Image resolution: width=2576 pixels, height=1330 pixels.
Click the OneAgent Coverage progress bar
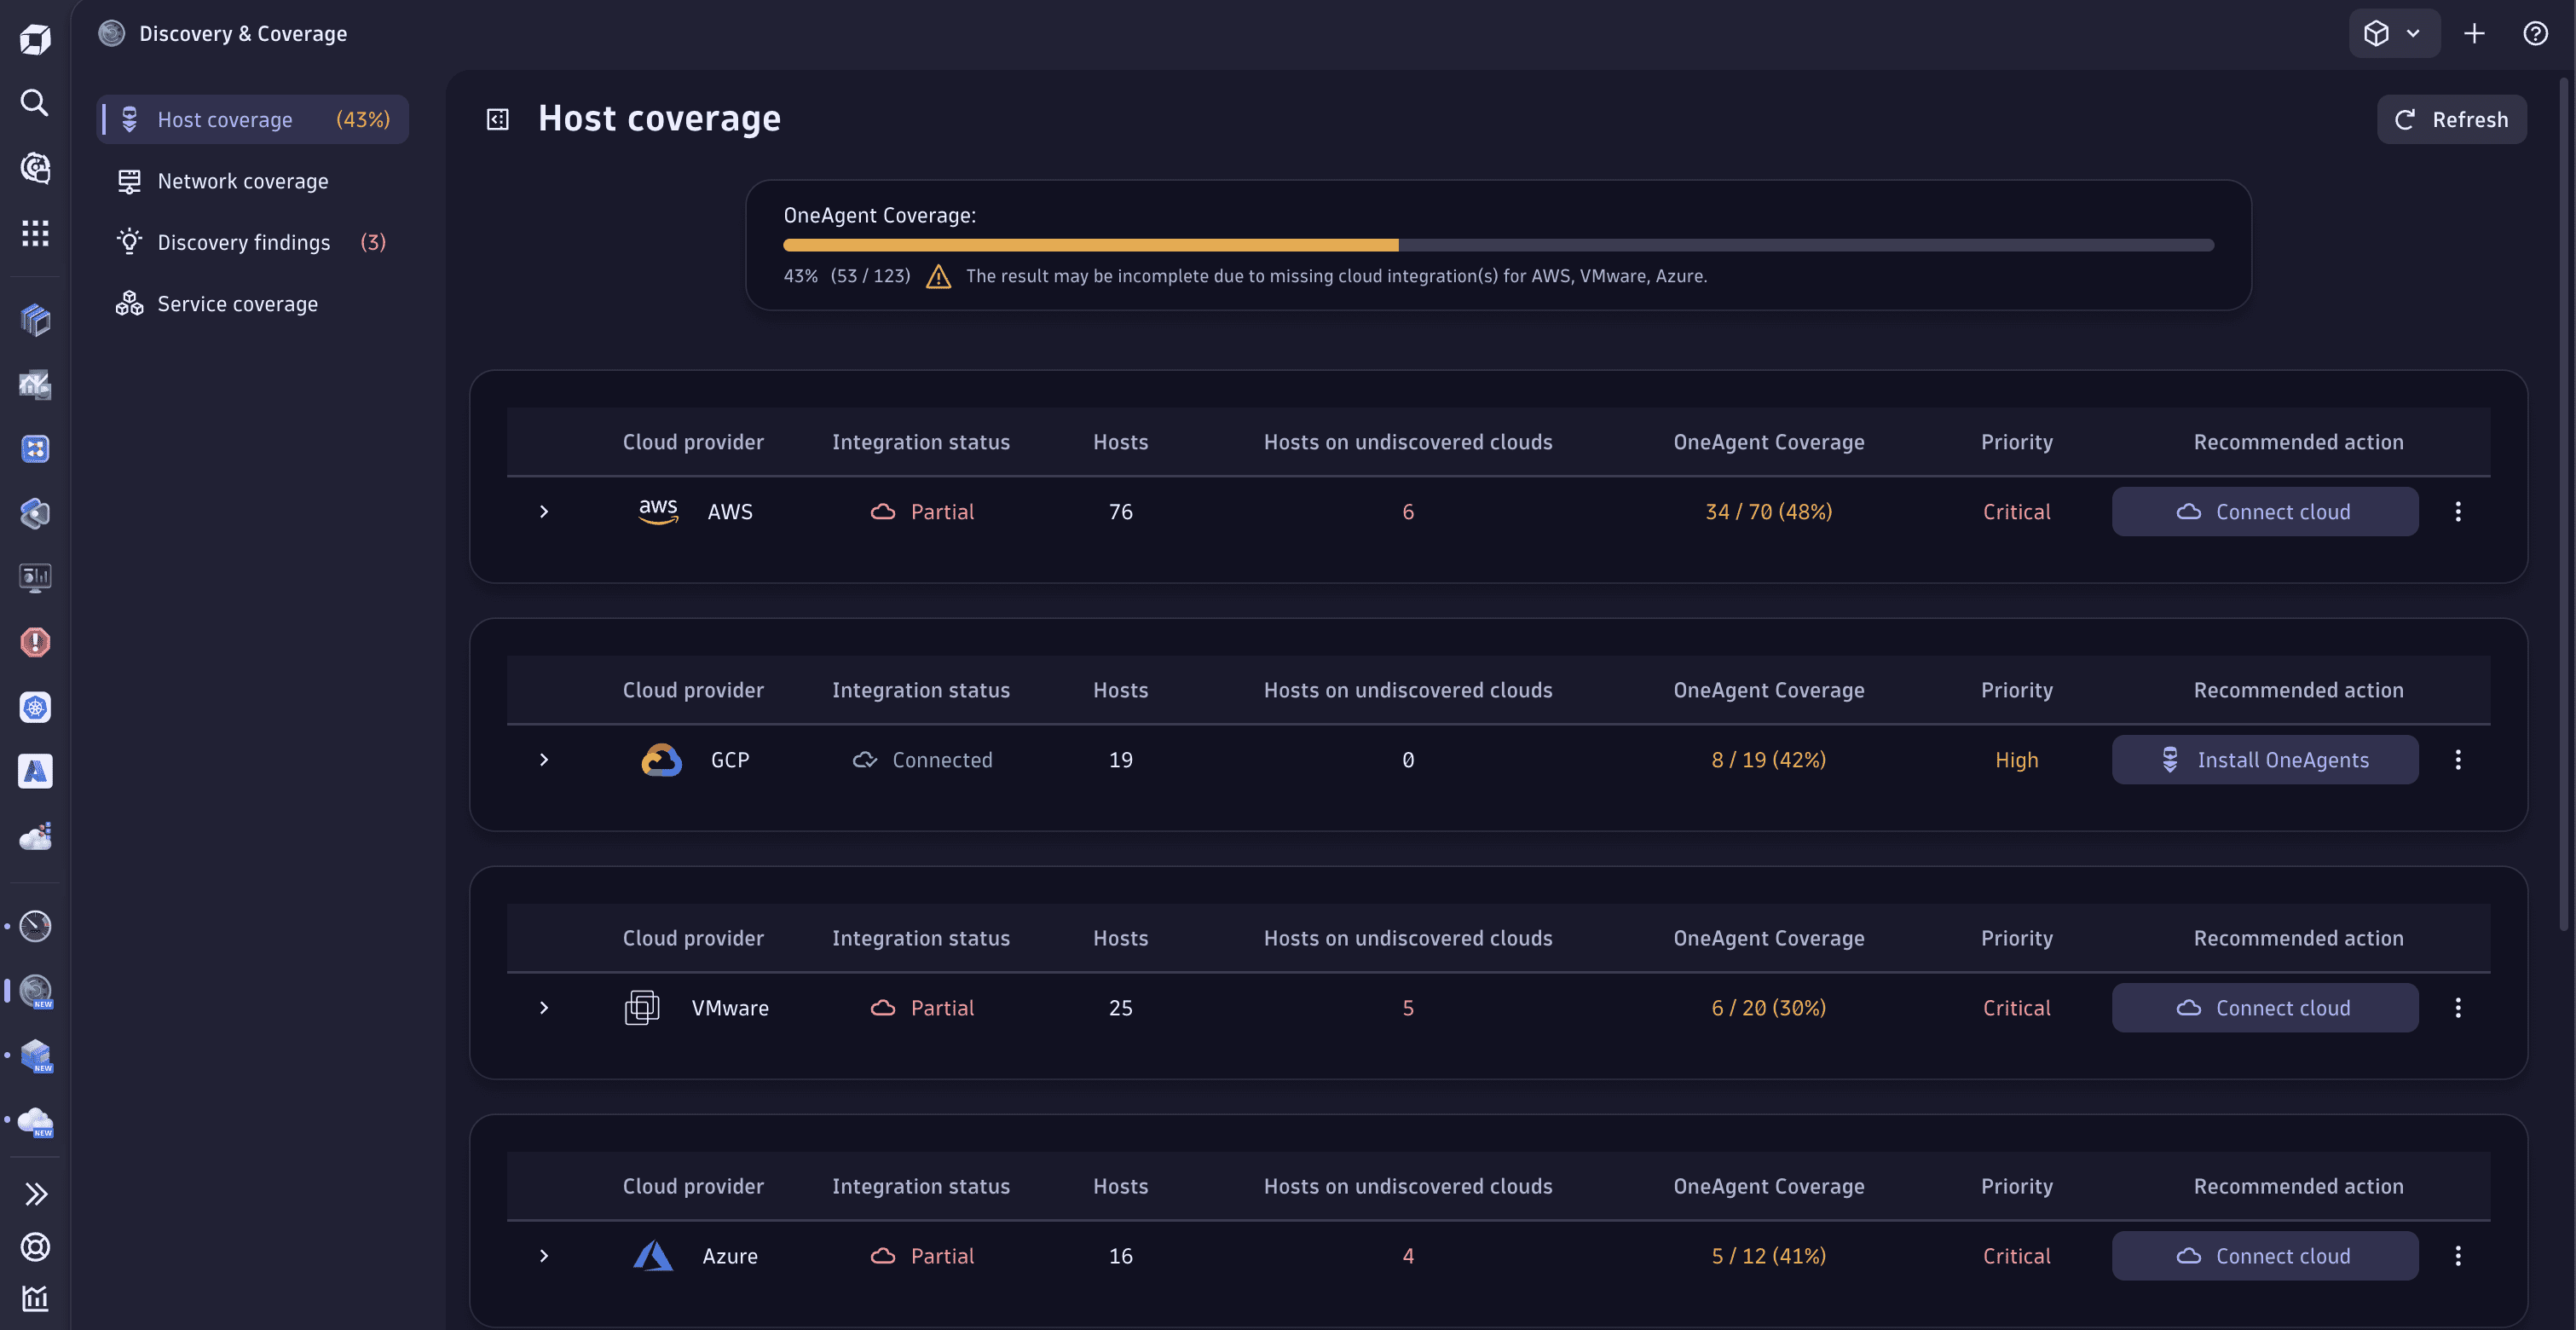click(1498, 245)
